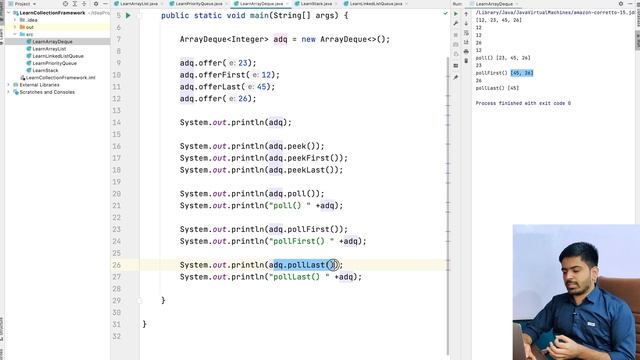Rerun LearnArrayDeque in Run panel
This screenshot has width=640, height=360.
[x=456, y=14]
